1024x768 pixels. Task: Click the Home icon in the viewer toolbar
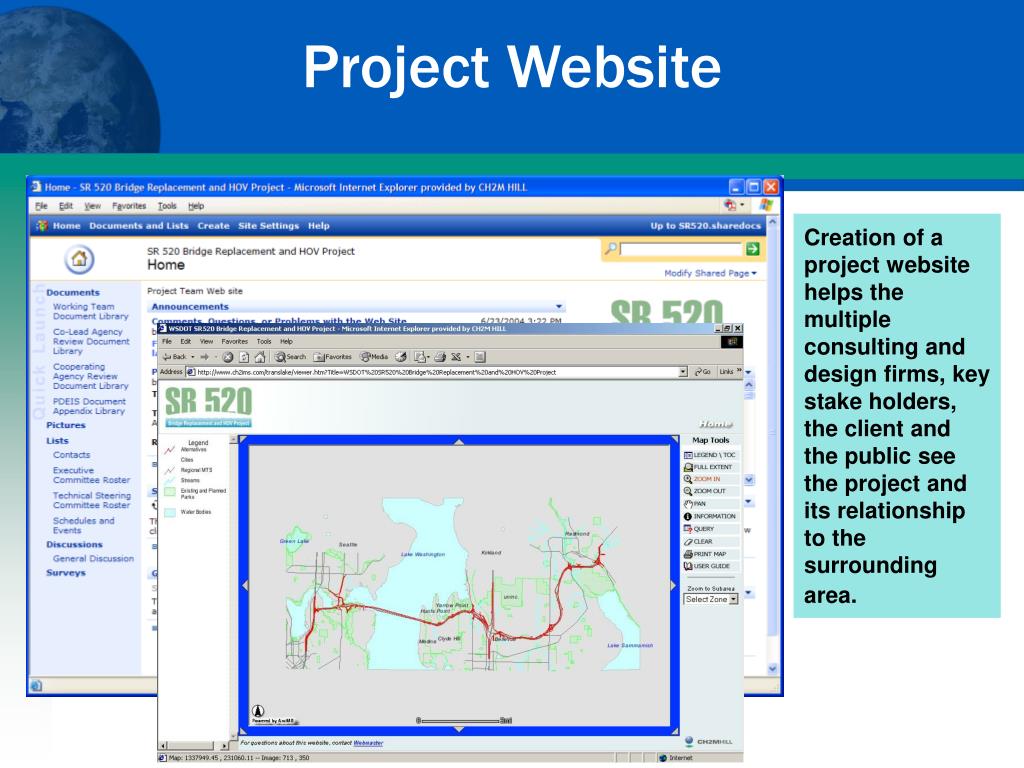(260, 357)
